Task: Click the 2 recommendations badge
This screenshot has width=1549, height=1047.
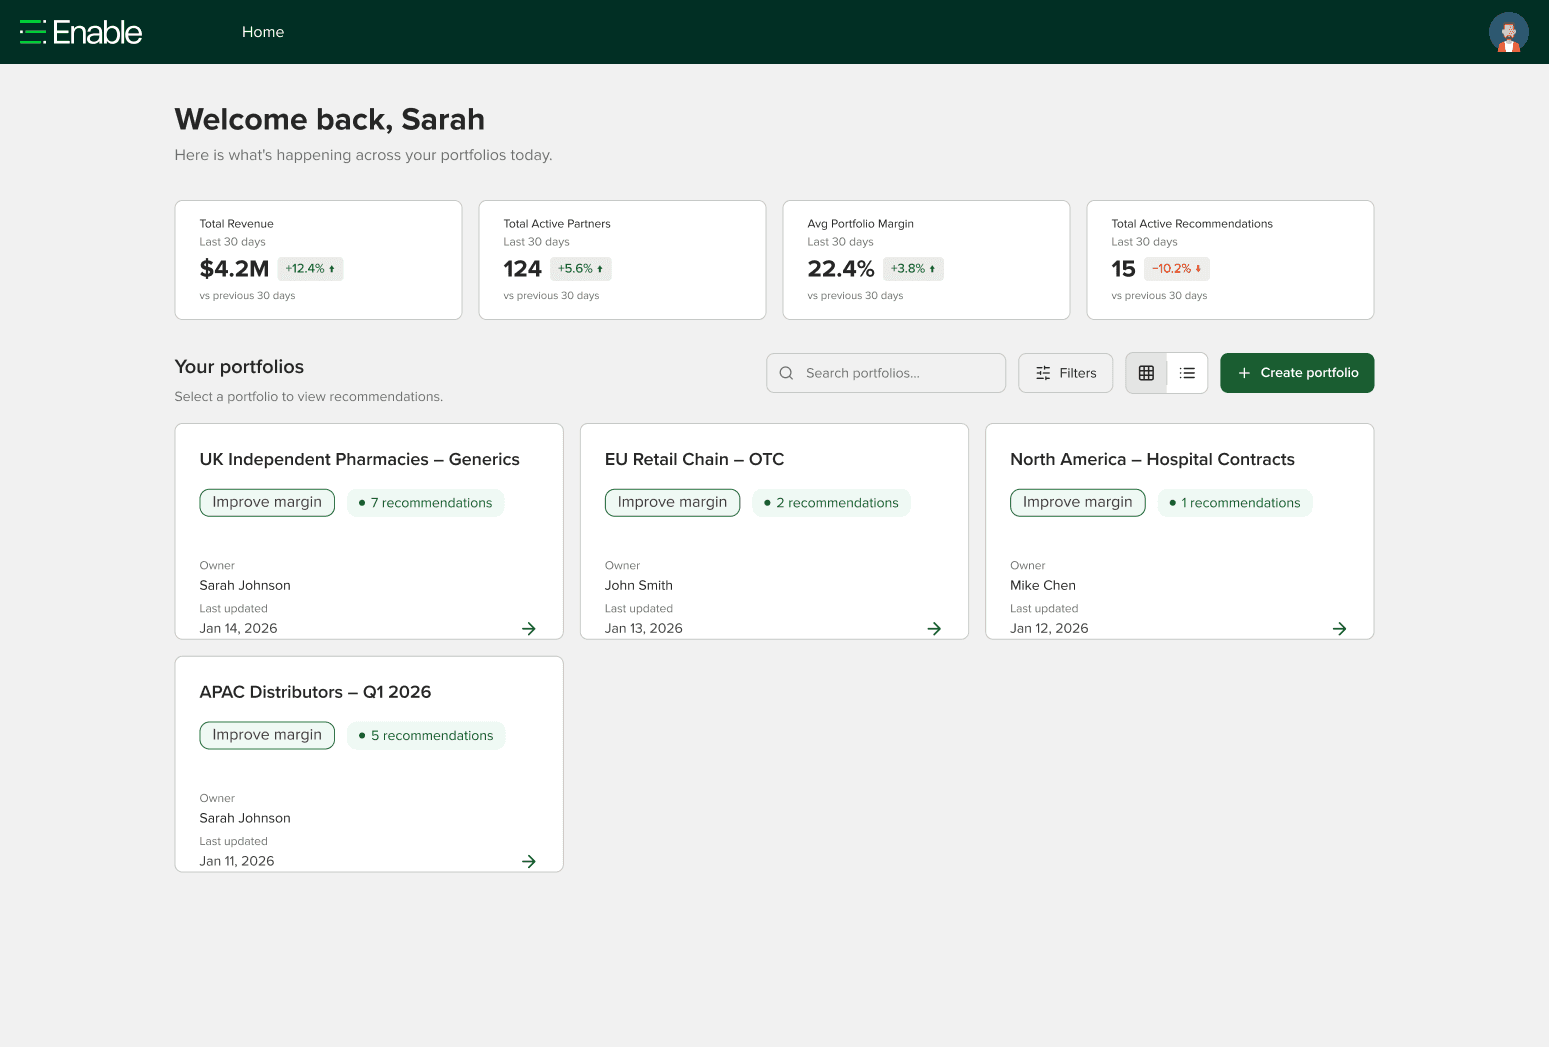Action: pos(831,503)
